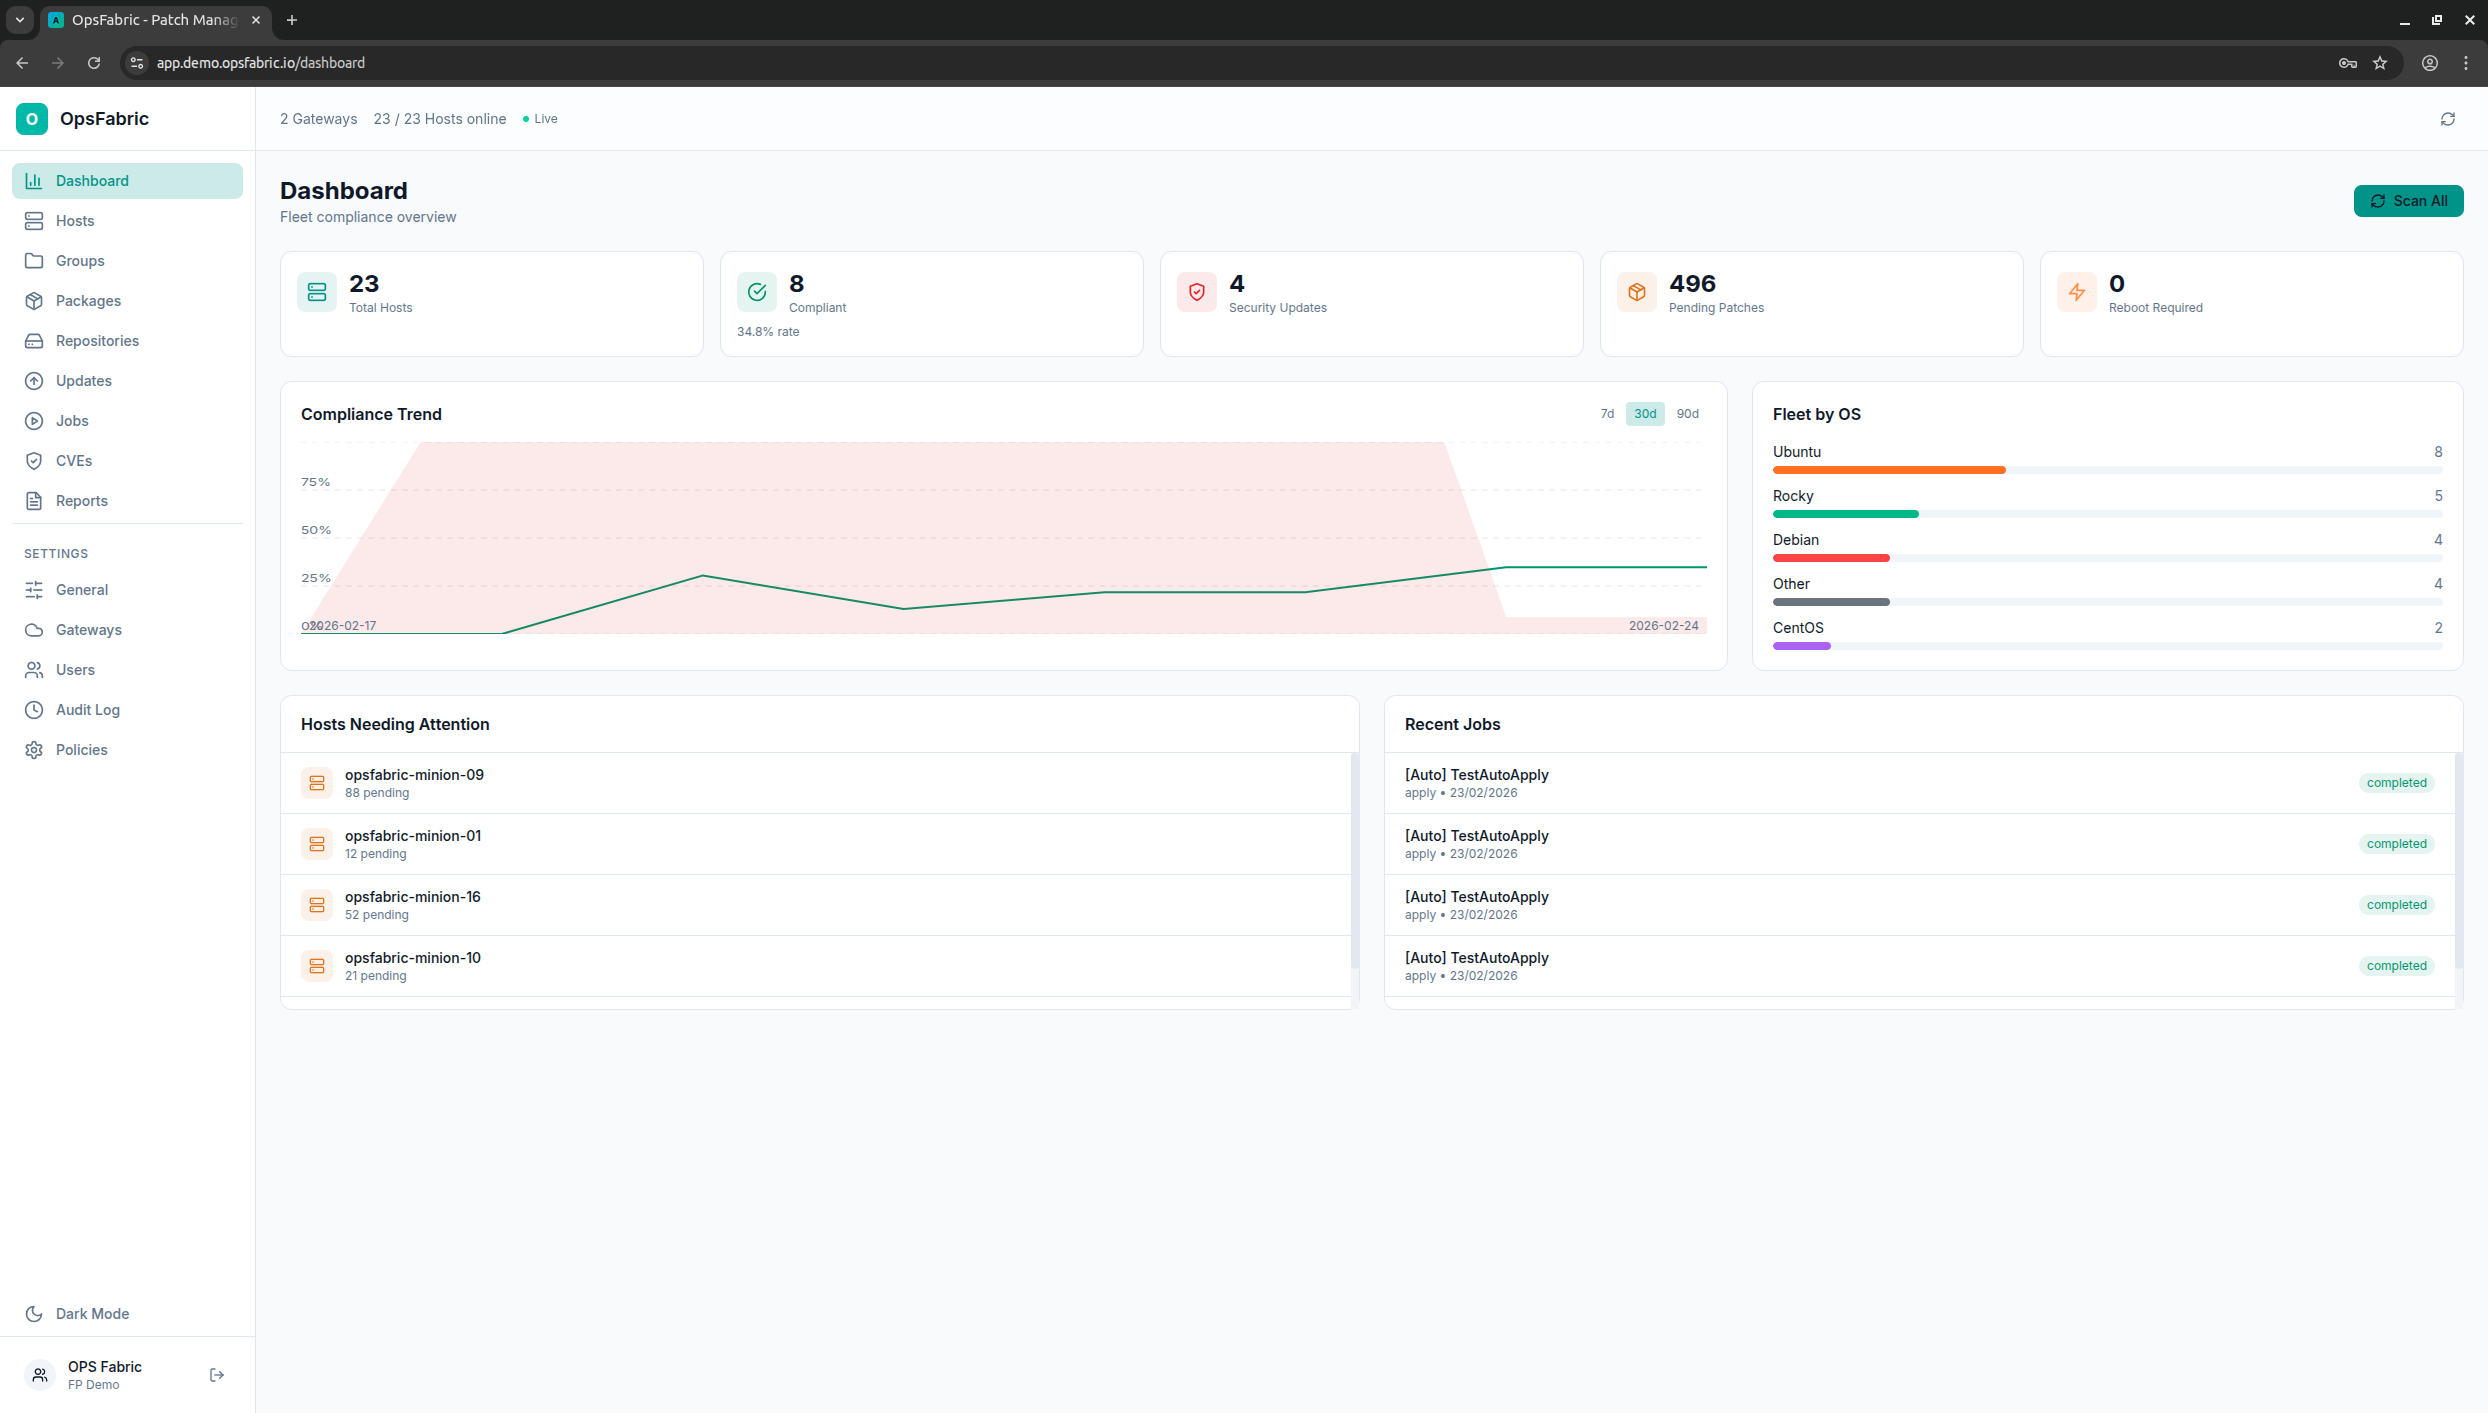
Task: Open the Reports section
Action: 81,500
